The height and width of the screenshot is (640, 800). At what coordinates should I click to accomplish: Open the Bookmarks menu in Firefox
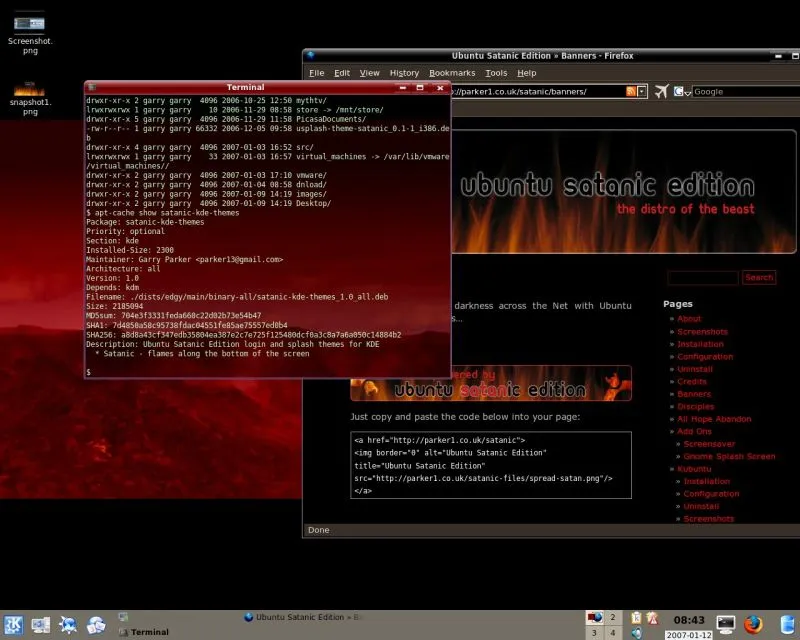pyautogui.click(x=452, y=72)
